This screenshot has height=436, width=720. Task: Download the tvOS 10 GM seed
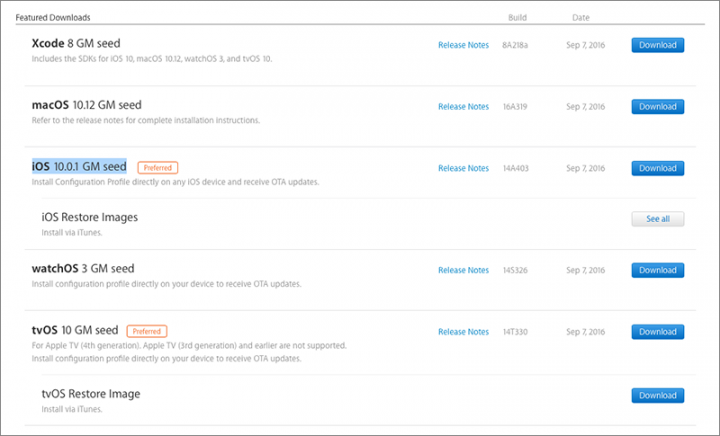pos(658,331)
